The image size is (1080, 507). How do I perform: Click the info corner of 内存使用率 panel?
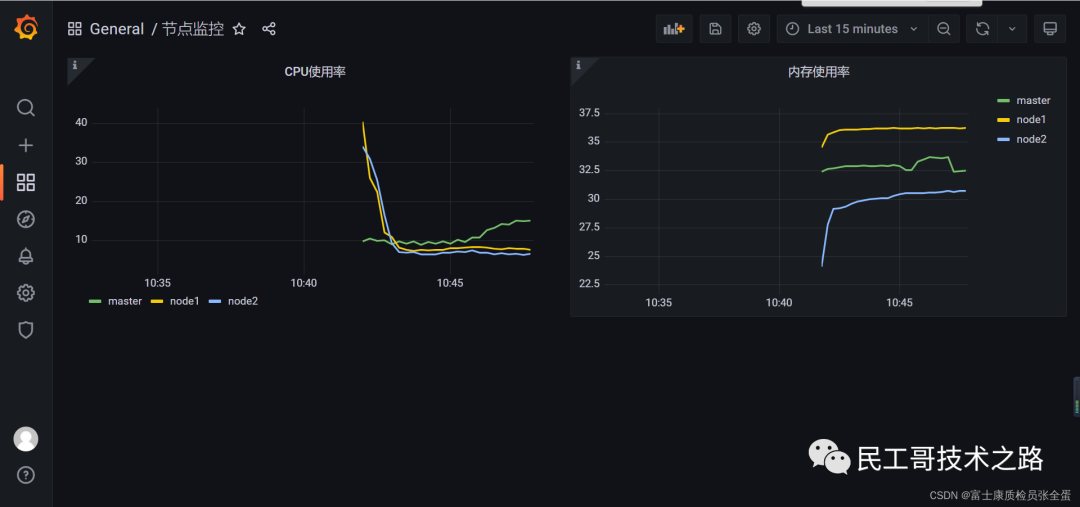(x=579, y=65)
